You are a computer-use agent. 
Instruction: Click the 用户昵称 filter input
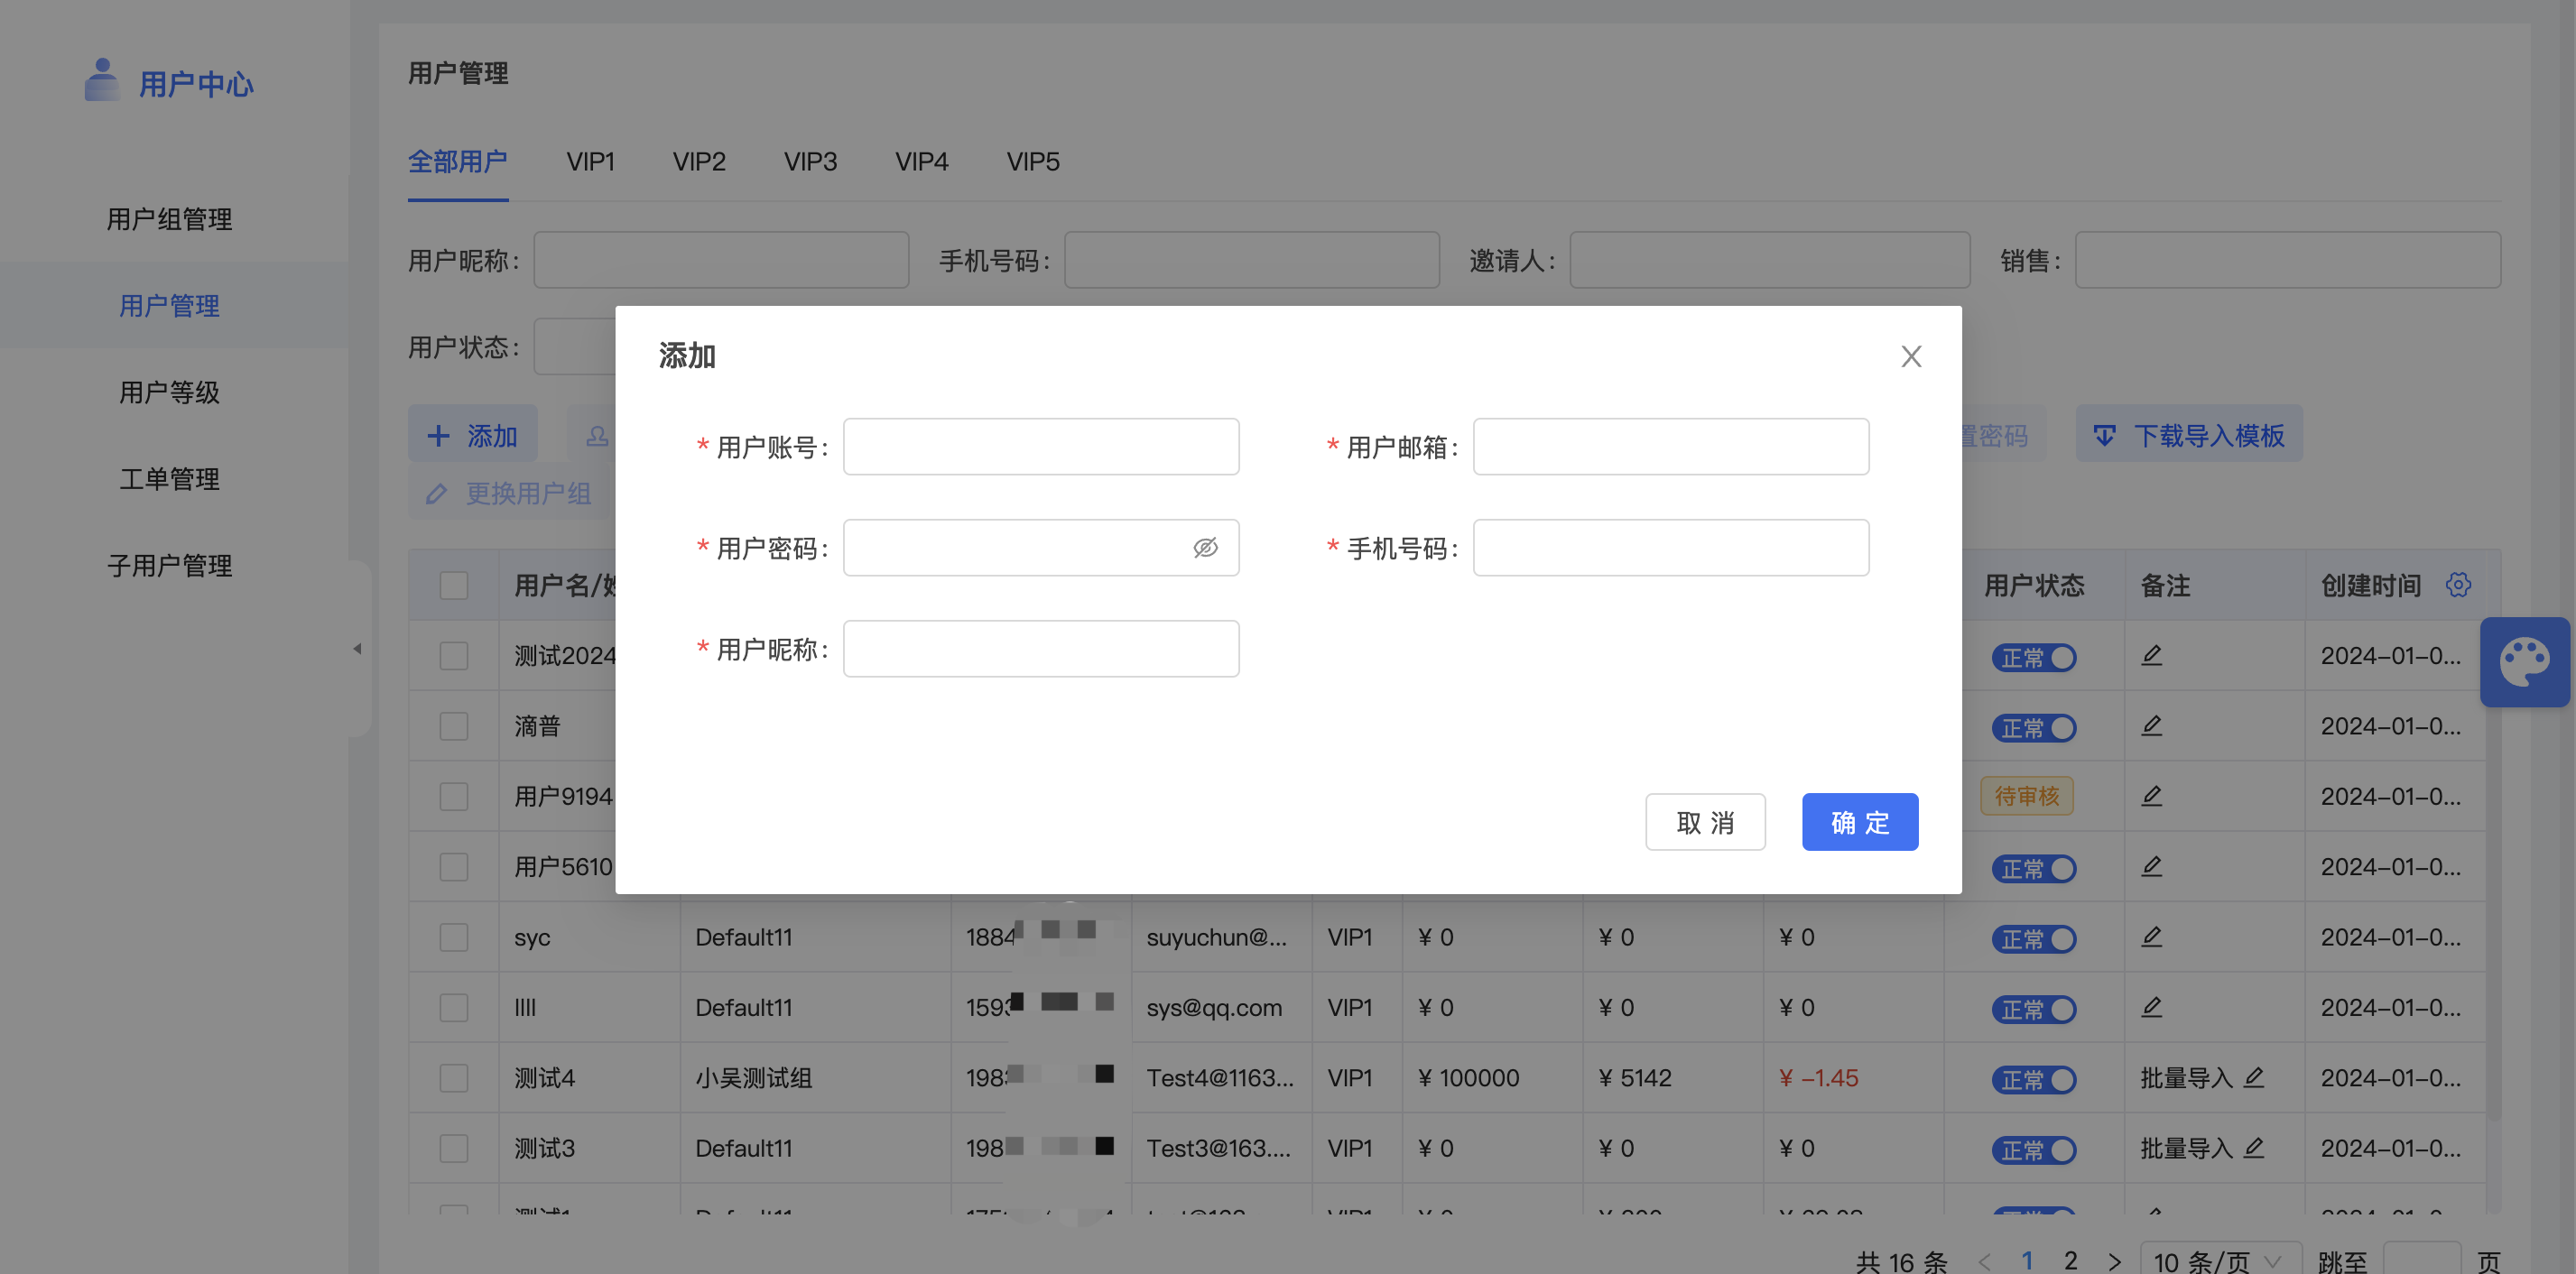pyautogui.click(x=721, y=260)
